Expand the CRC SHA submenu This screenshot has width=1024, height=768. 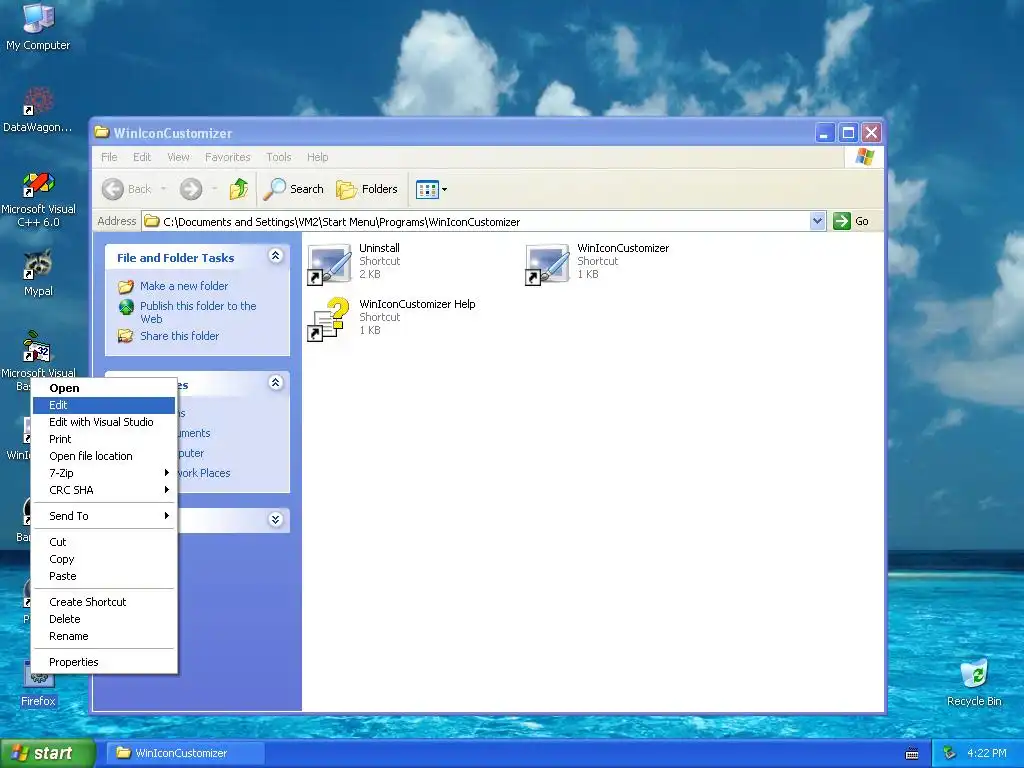(104, 490)
